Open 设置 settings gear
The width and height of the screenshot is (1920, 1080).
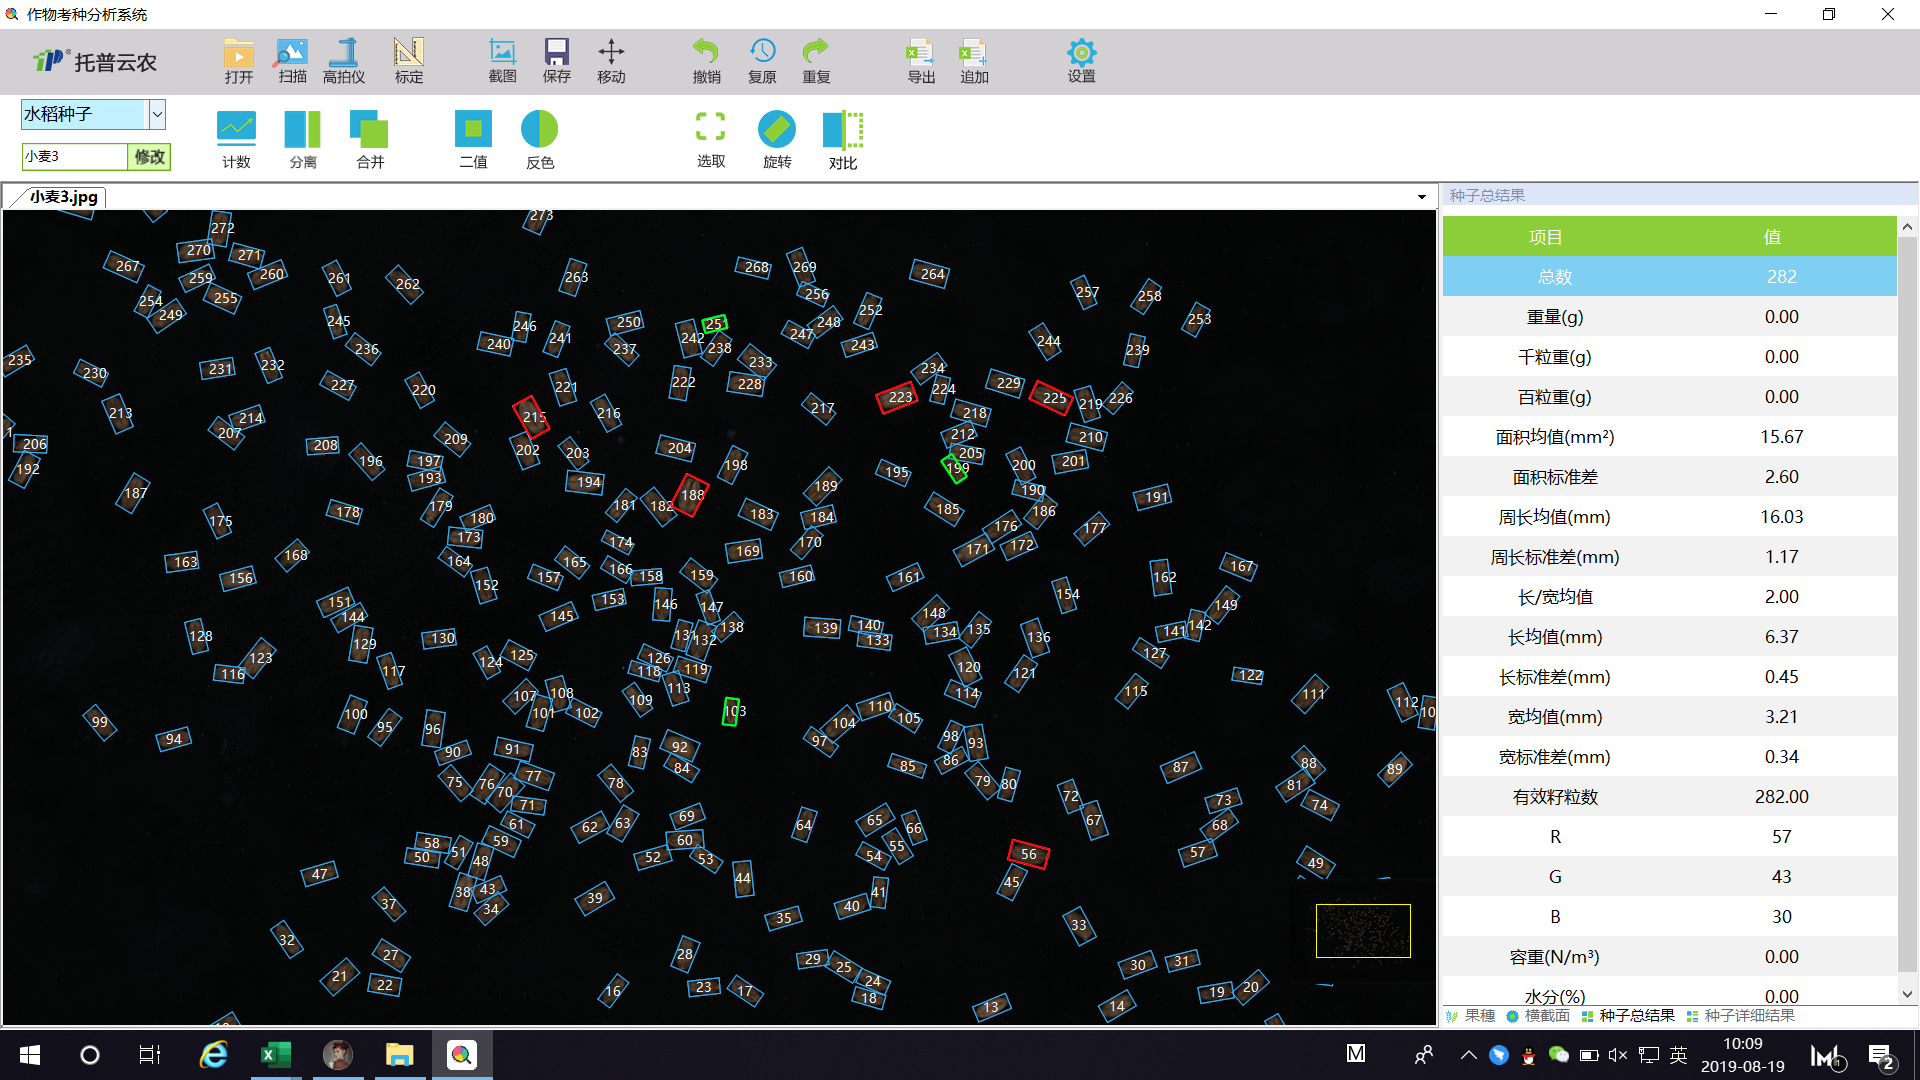pos(1081,61)
